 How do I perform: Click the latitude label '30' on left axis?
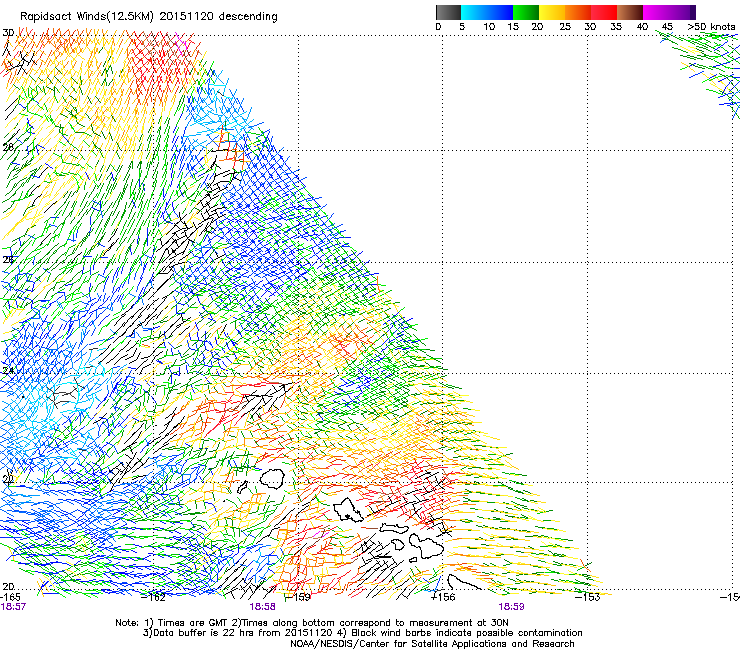8,33
